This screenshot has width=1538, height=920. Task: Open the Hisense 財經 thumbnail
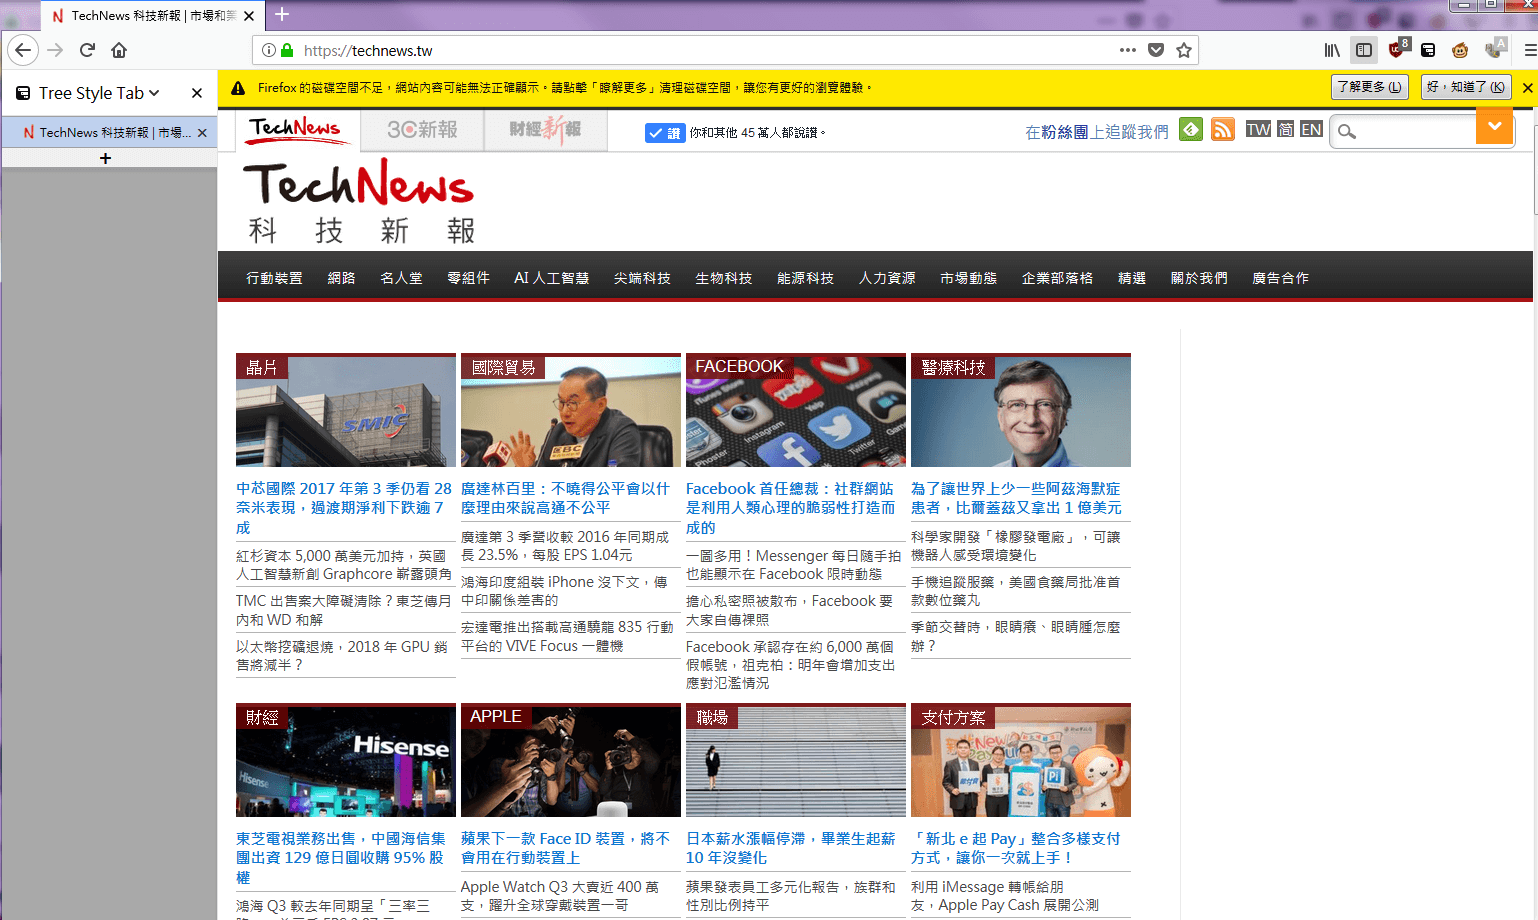point(346,761)
